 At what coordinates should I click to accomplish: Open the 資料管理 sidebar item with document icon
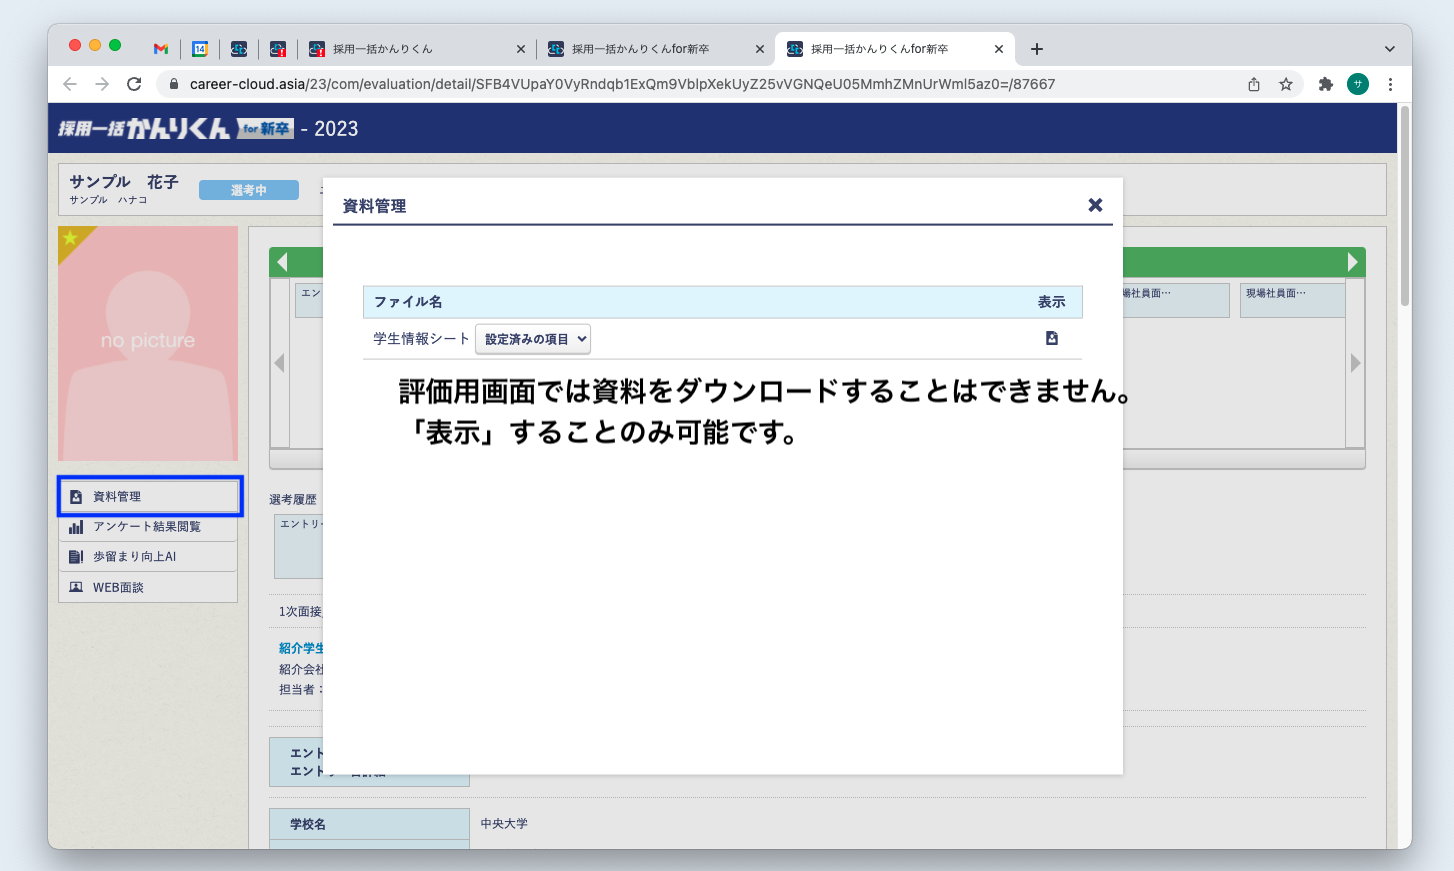pyautogui.click(x=118, y=494)
